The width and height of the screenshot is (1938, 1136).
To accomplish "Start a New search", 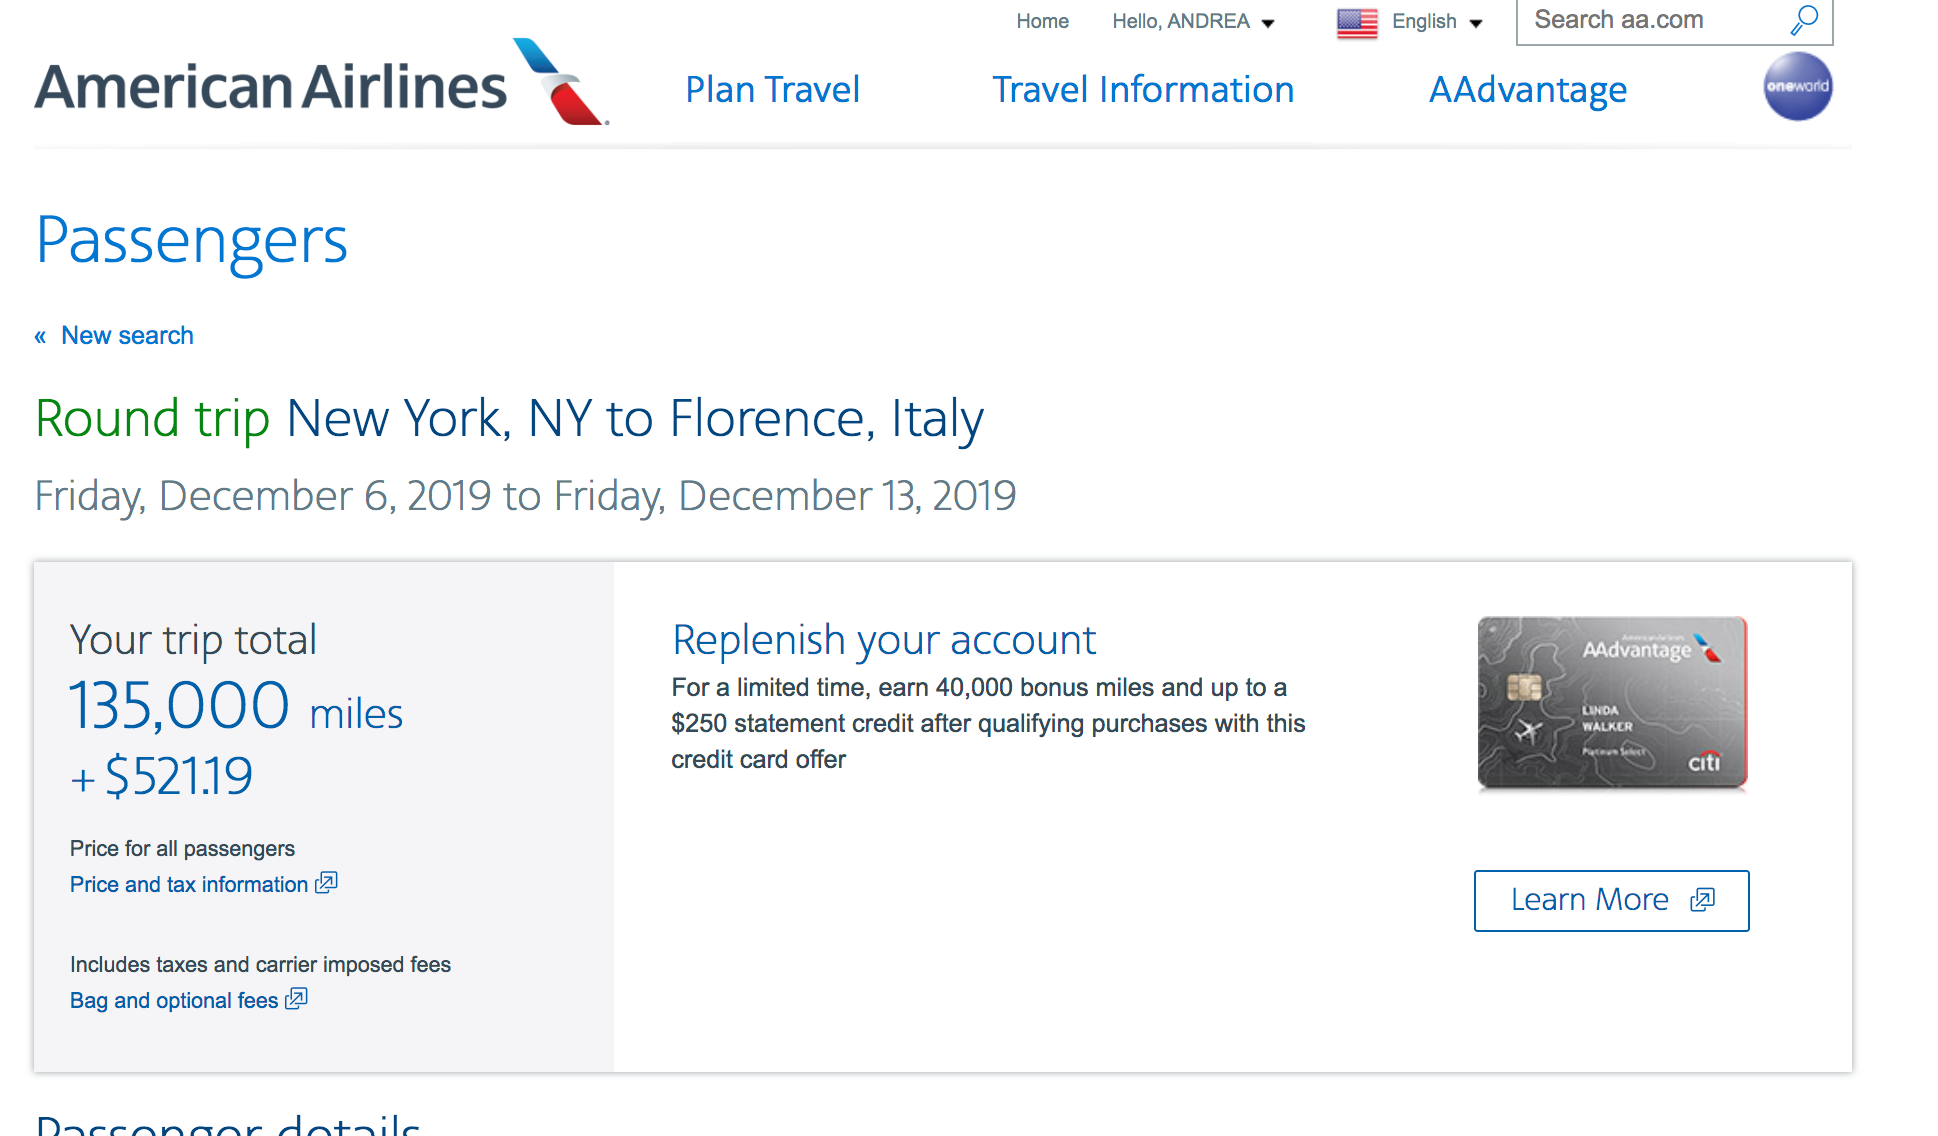I will (x=127, y=335).
